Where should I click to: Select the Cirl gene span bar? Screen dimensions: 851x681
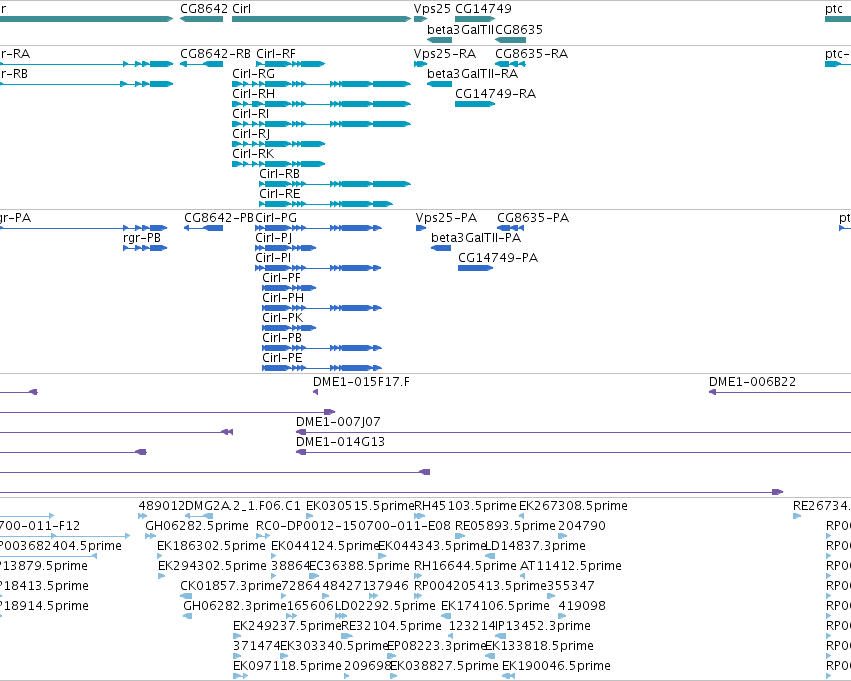(x=321, y=19)
